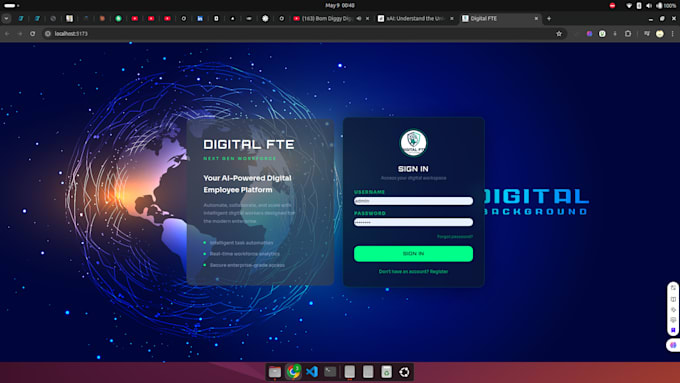Screen dimensions: 680x383
Task: Open the system volume indicator
Action: tap(649, 6)
